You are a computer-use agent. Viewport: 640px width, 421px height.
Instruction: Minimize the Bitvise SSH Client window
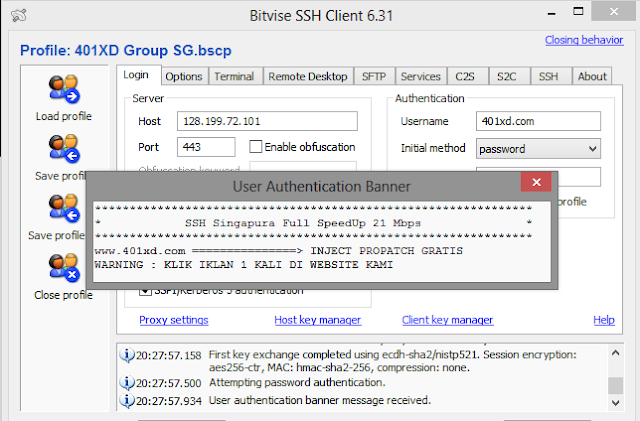tap(551, 13)
